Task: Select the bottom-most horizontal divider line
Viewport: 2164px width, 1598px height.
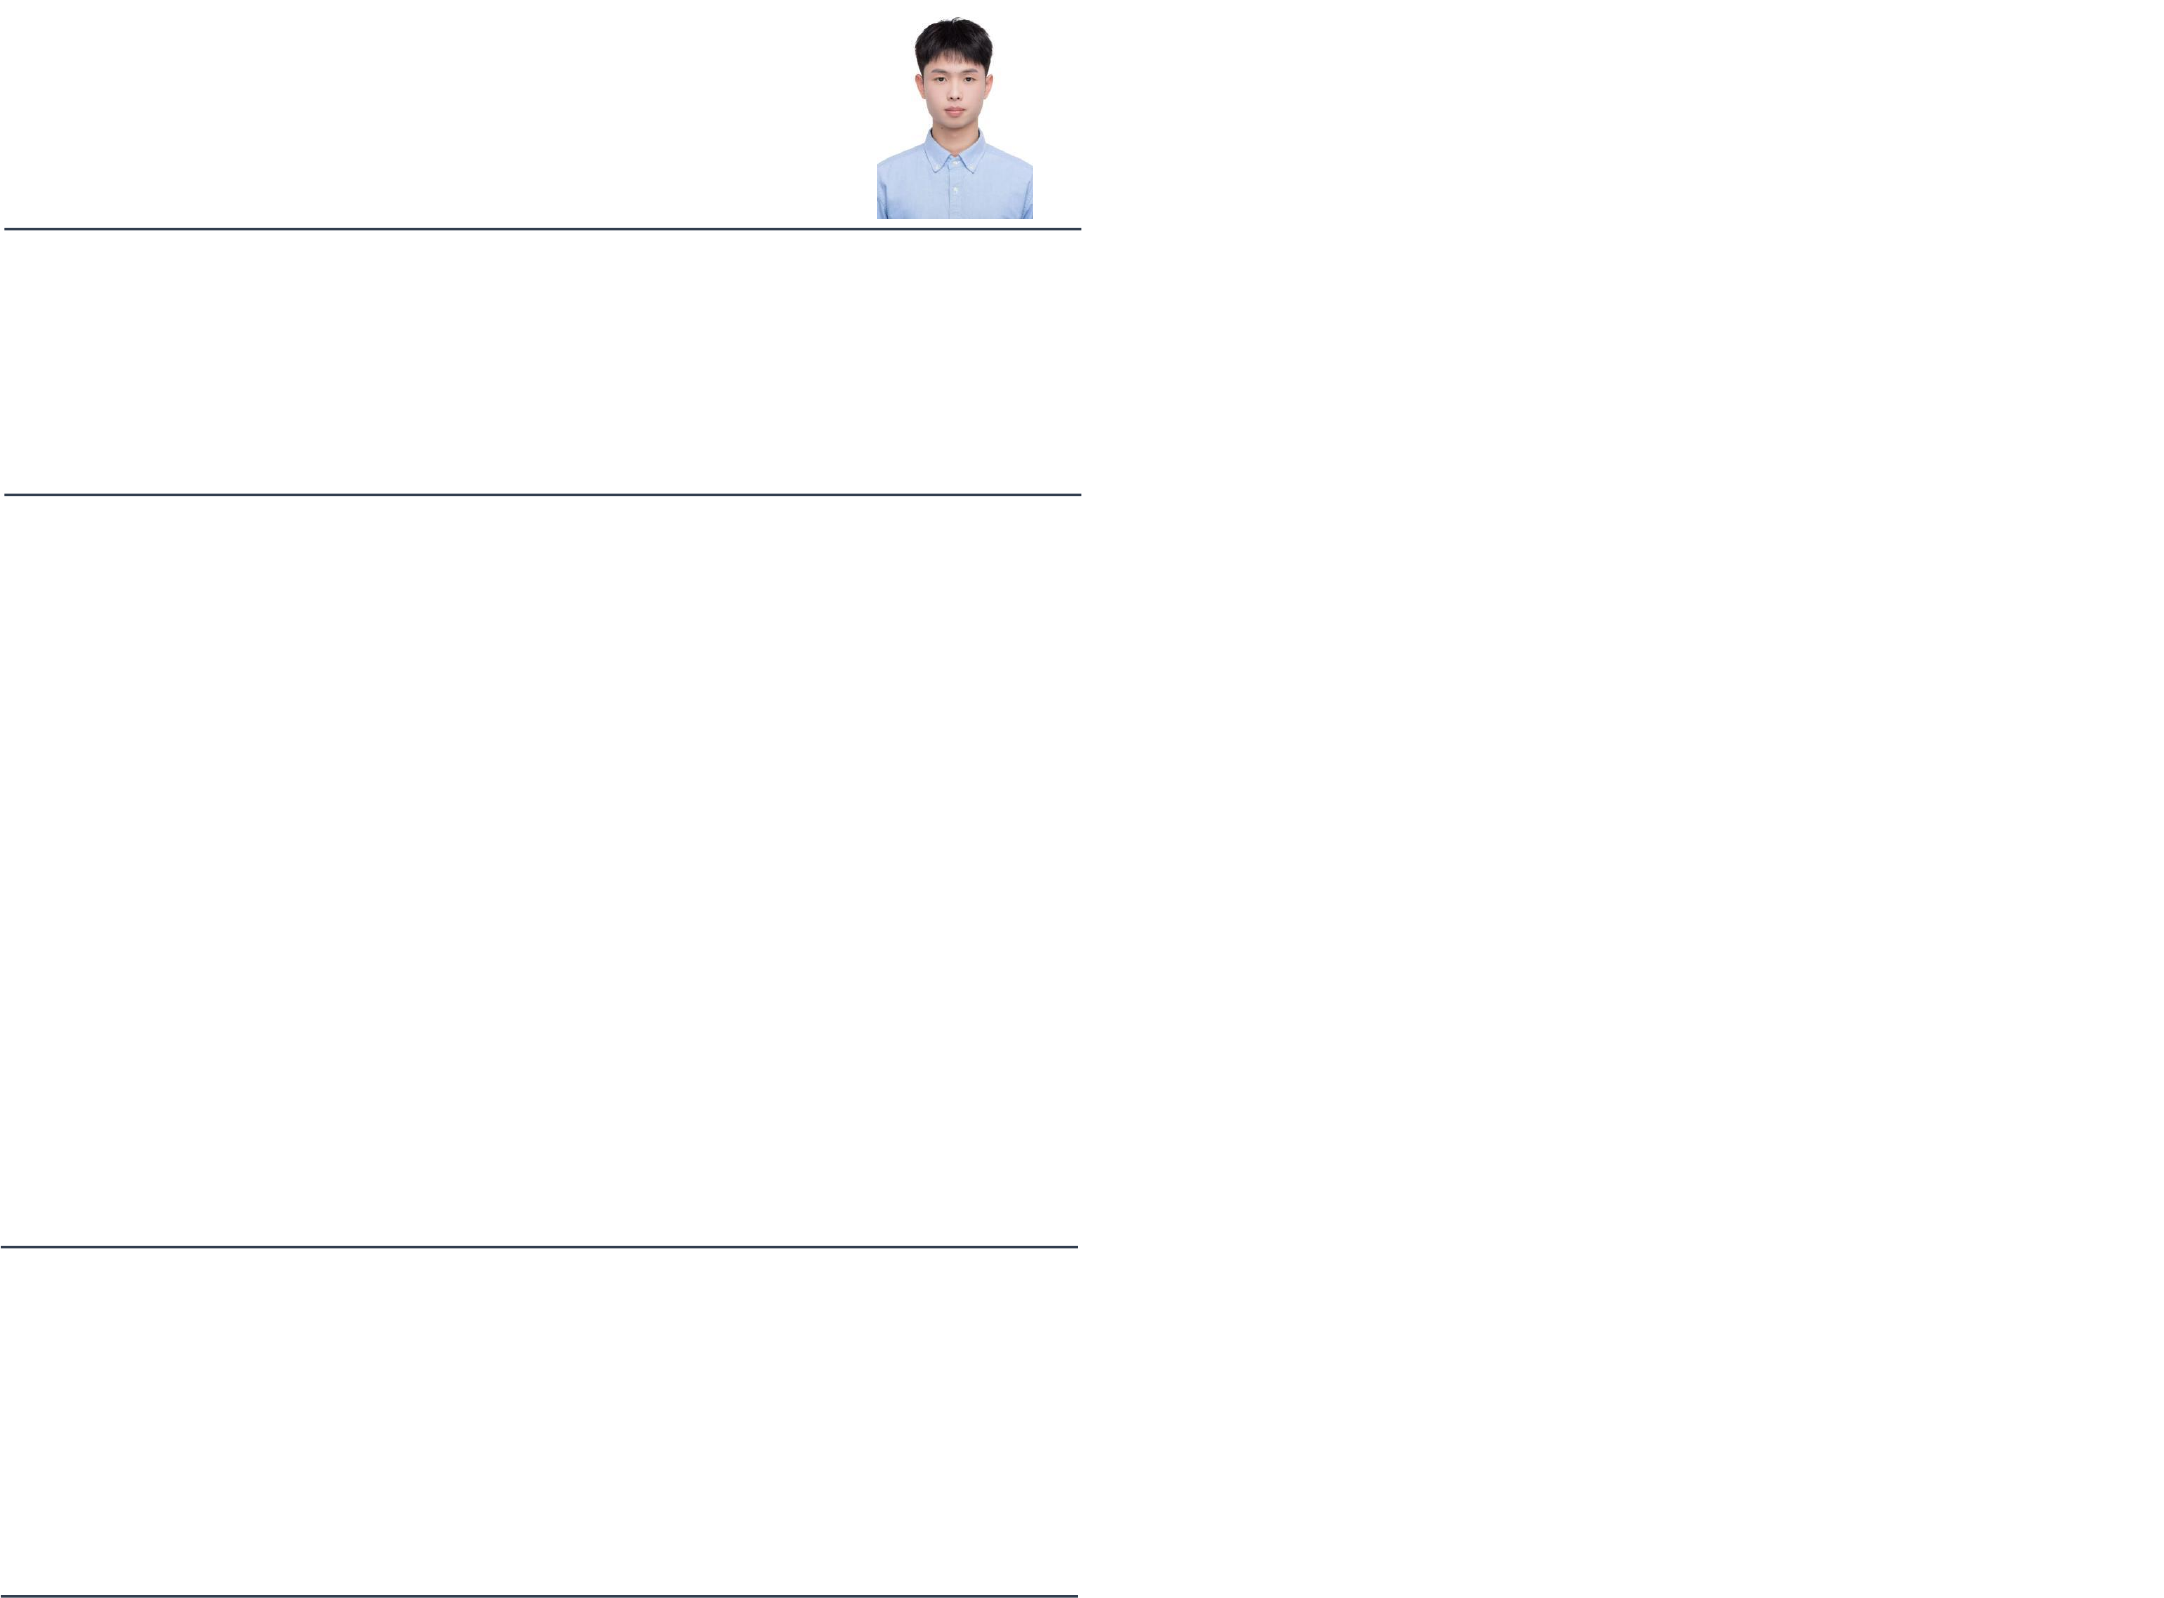Action: 539,1596
